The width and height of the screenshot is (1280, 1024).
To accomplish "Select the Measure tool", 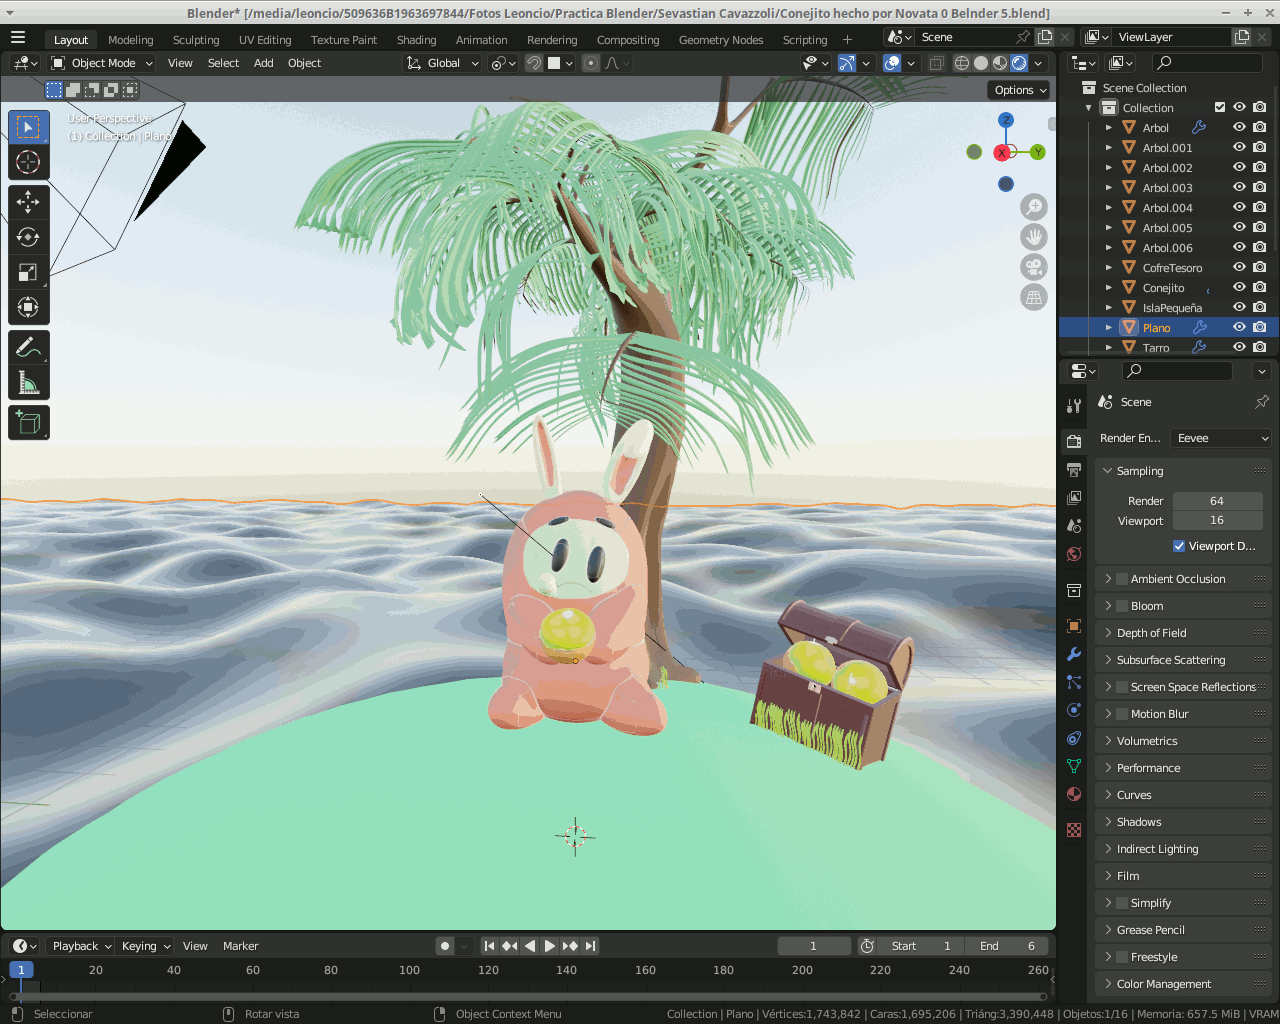I will point(28,382).
